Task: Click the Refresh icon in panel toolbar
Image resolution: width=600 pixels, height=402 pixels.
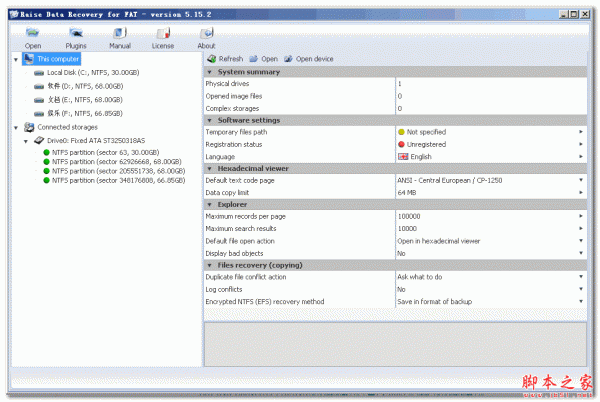Action: 212,59
